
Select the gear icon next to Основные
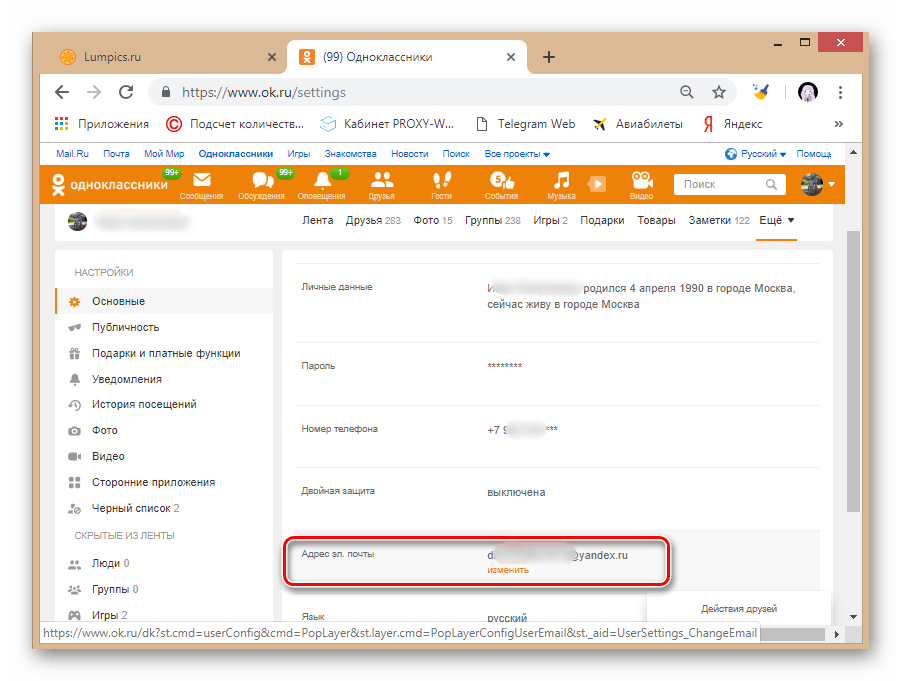click(x=74, y=301)
